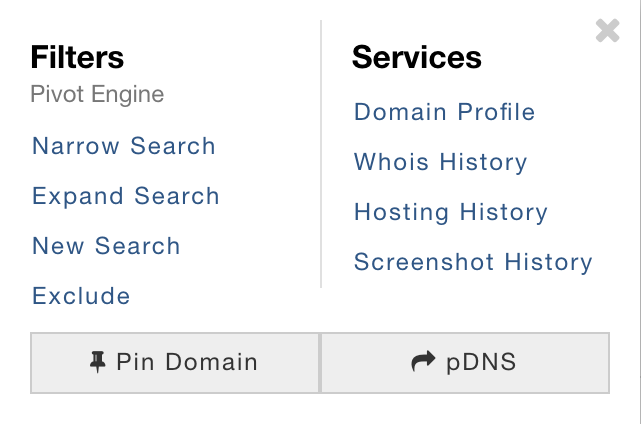This screenshot has width=641, height=424.
Task: Click the curved arrow icon beside pDNS
Action: [423, 361]
